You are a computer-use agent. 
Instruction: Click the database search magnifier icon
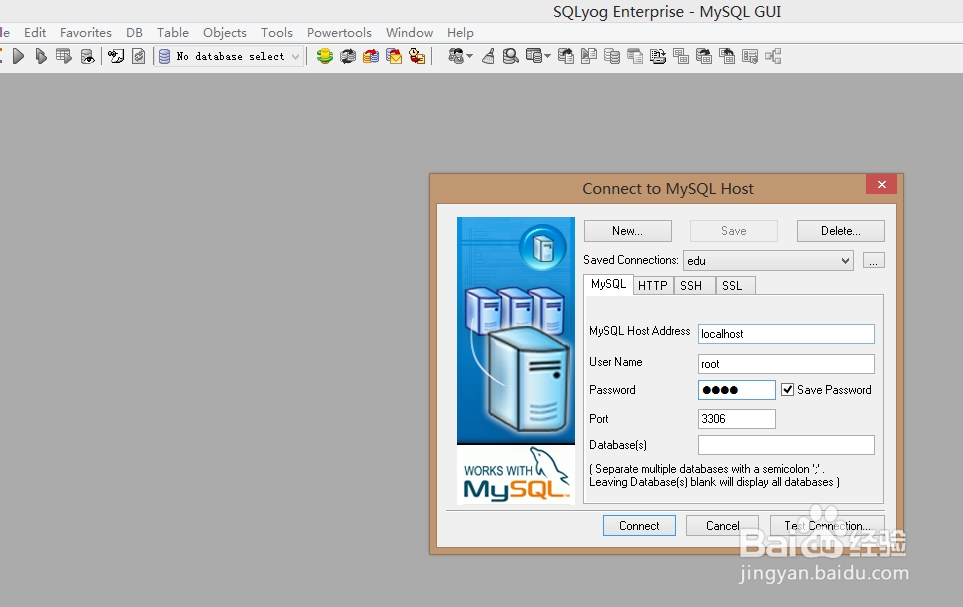pos(510,57)
